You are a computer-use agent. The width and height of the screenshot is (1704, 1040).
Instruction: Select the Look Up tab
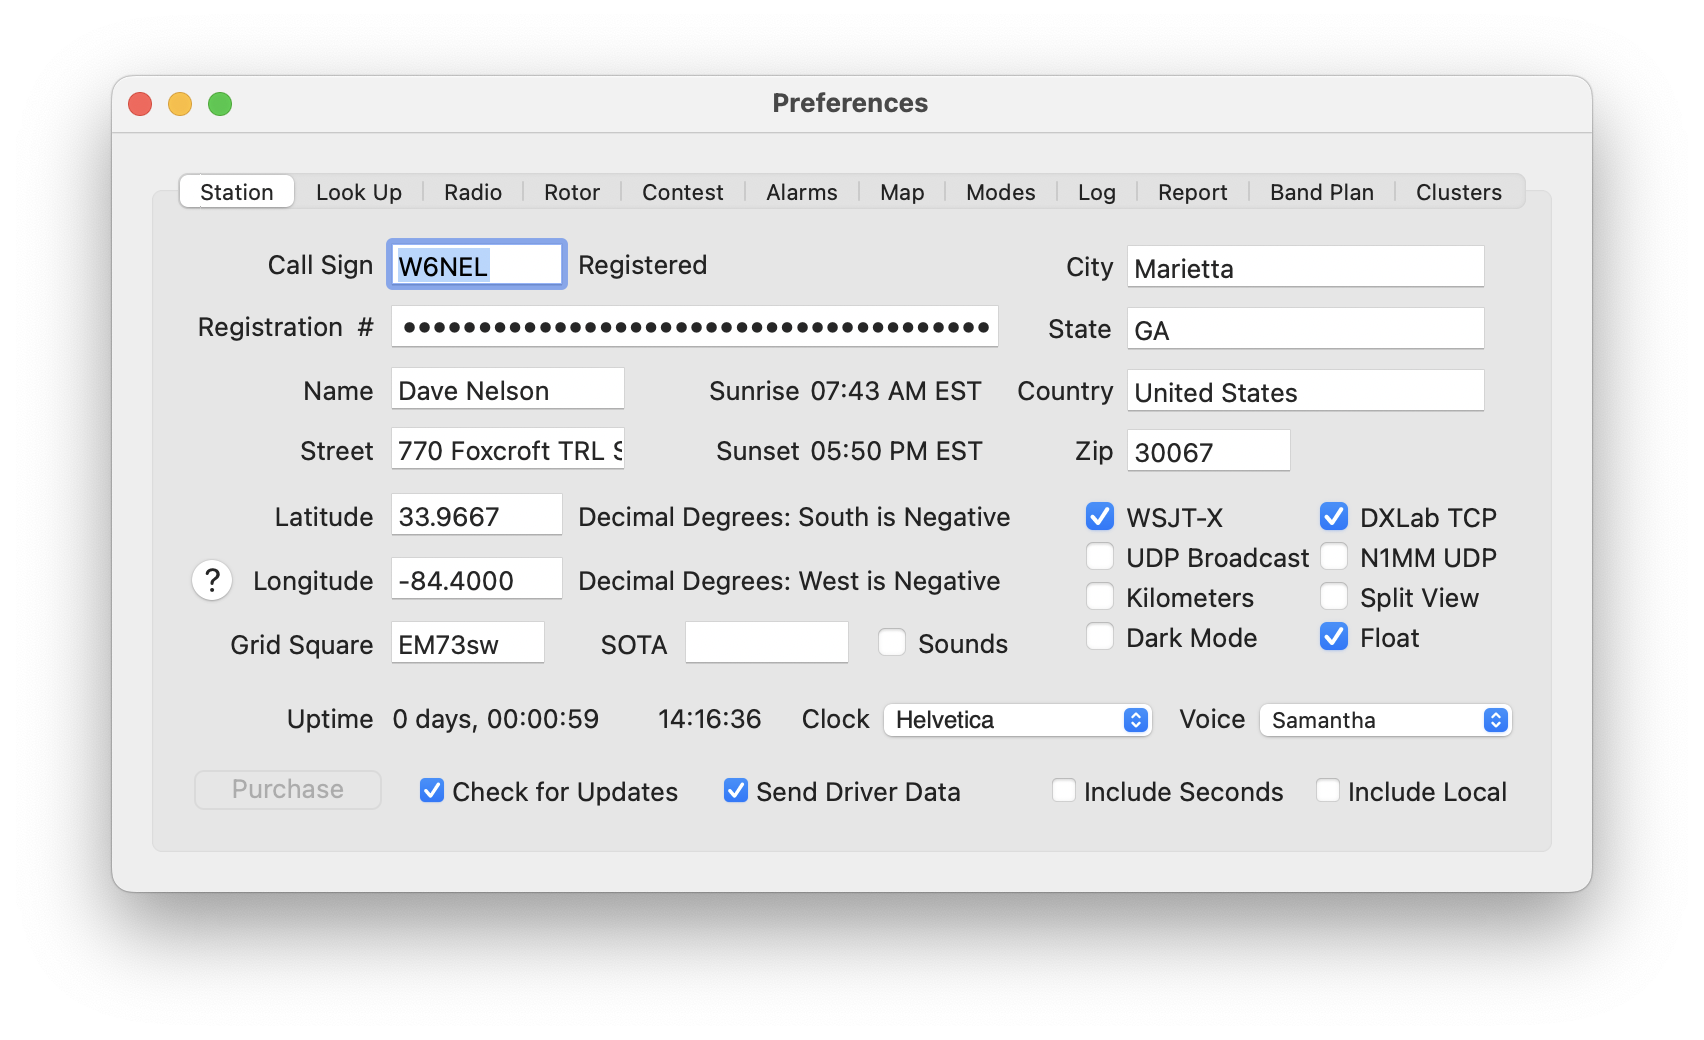pyautogui.click(x=359, y=192)
